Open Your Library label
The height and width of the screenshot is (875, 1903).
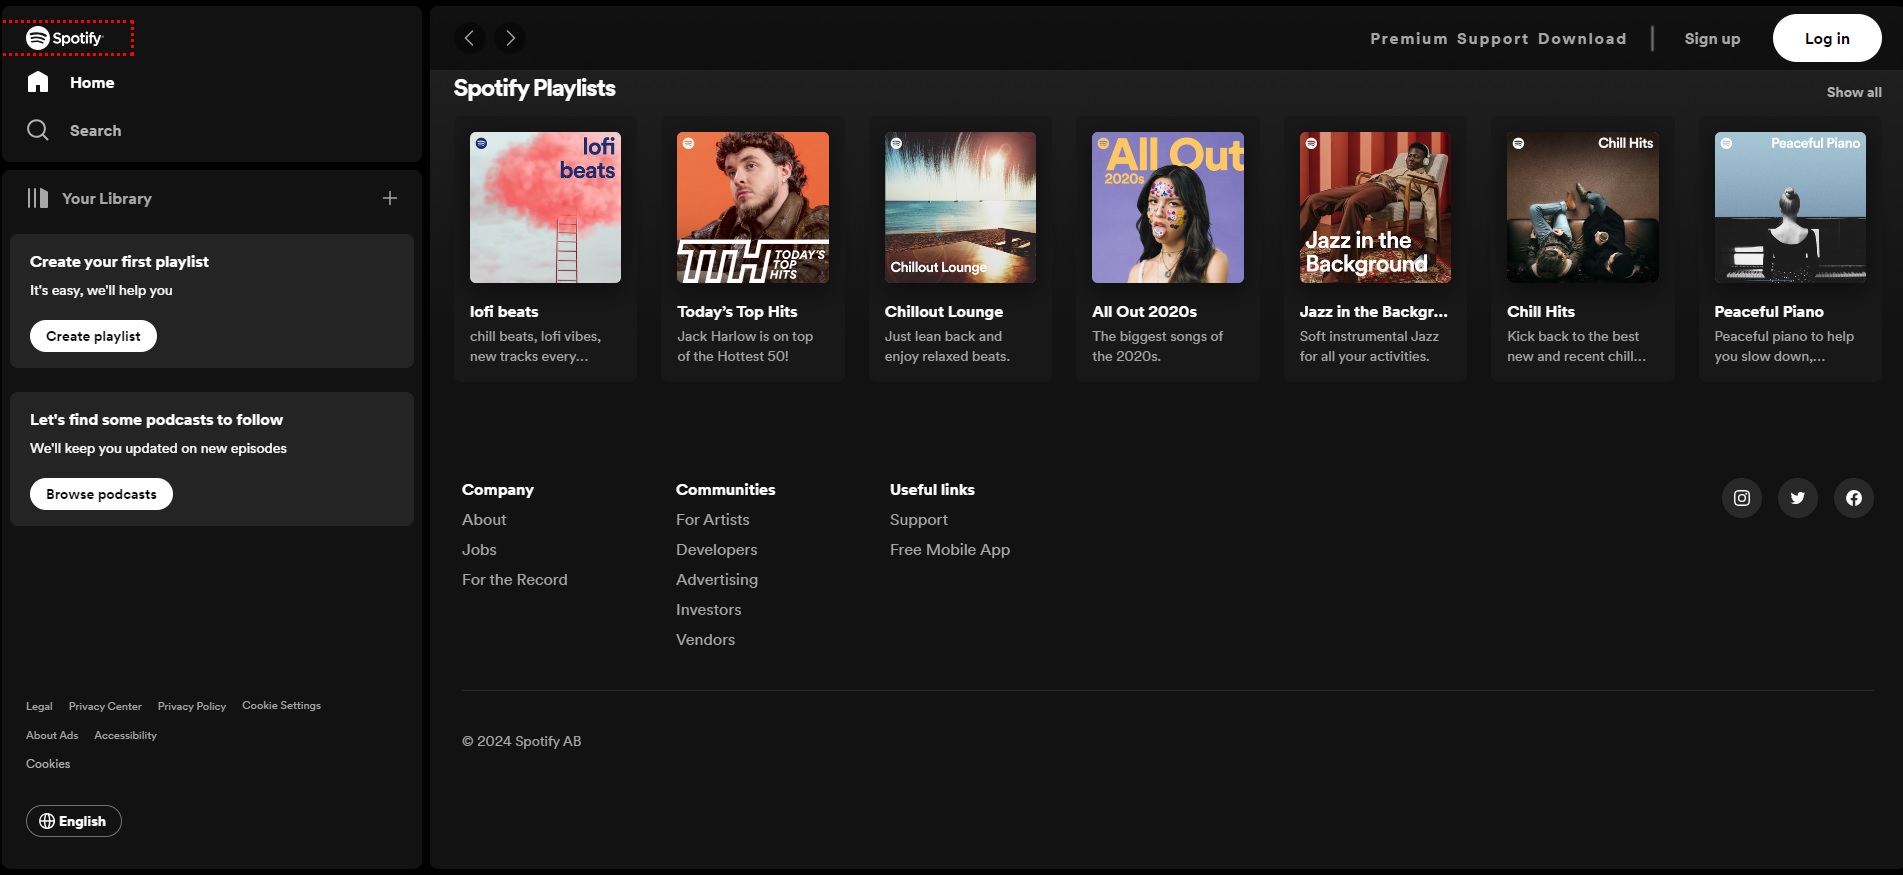(x=107, y=198)
